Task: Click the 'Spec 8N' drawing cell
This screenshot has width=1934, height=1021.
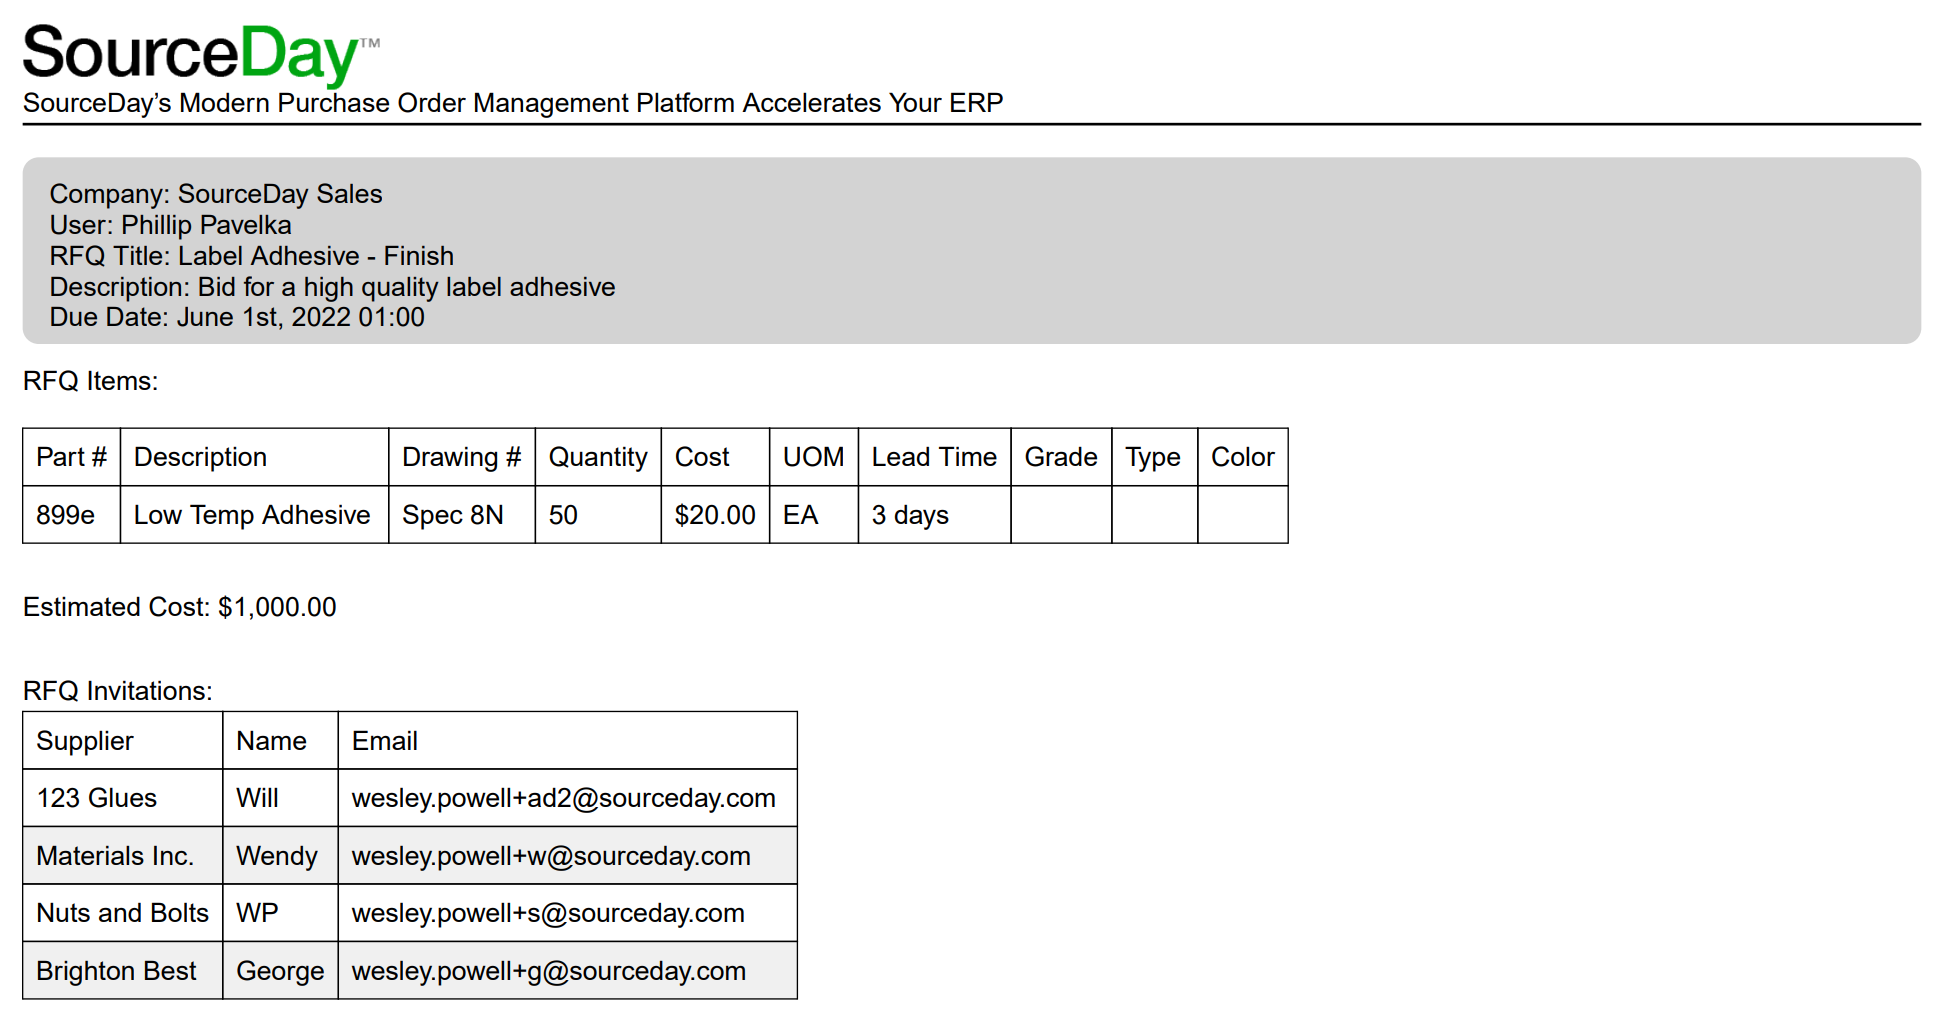Action: click(462, 515)
